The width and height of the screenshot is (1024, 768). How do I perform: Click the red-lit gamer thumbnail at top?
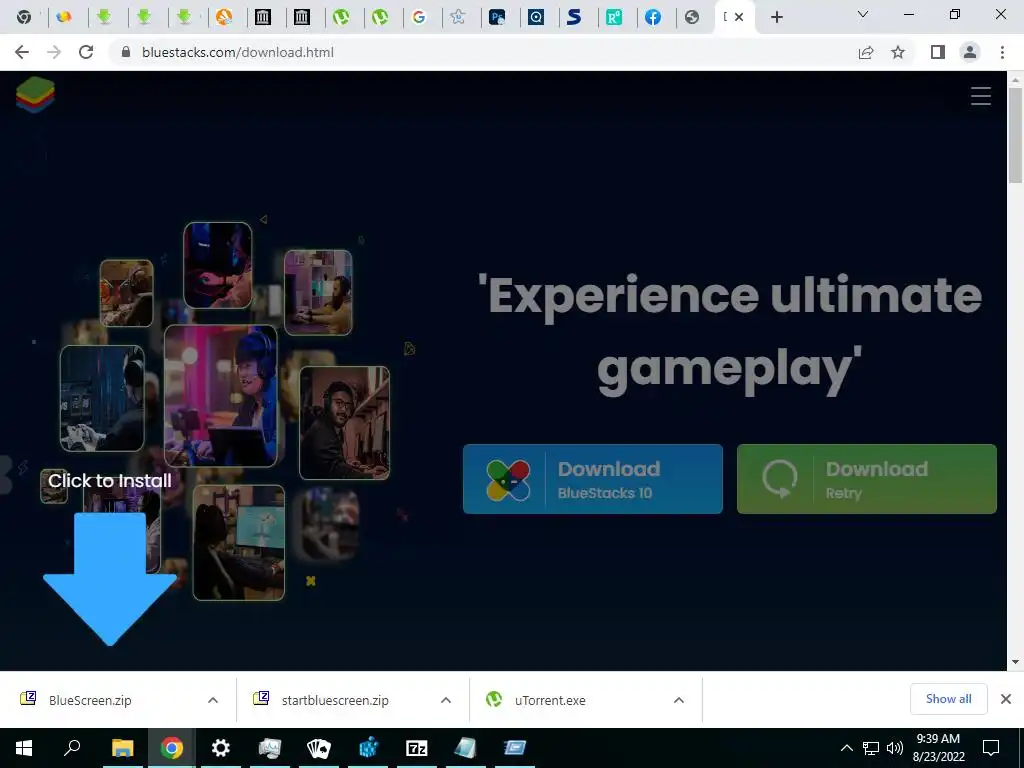coord(217,265)
